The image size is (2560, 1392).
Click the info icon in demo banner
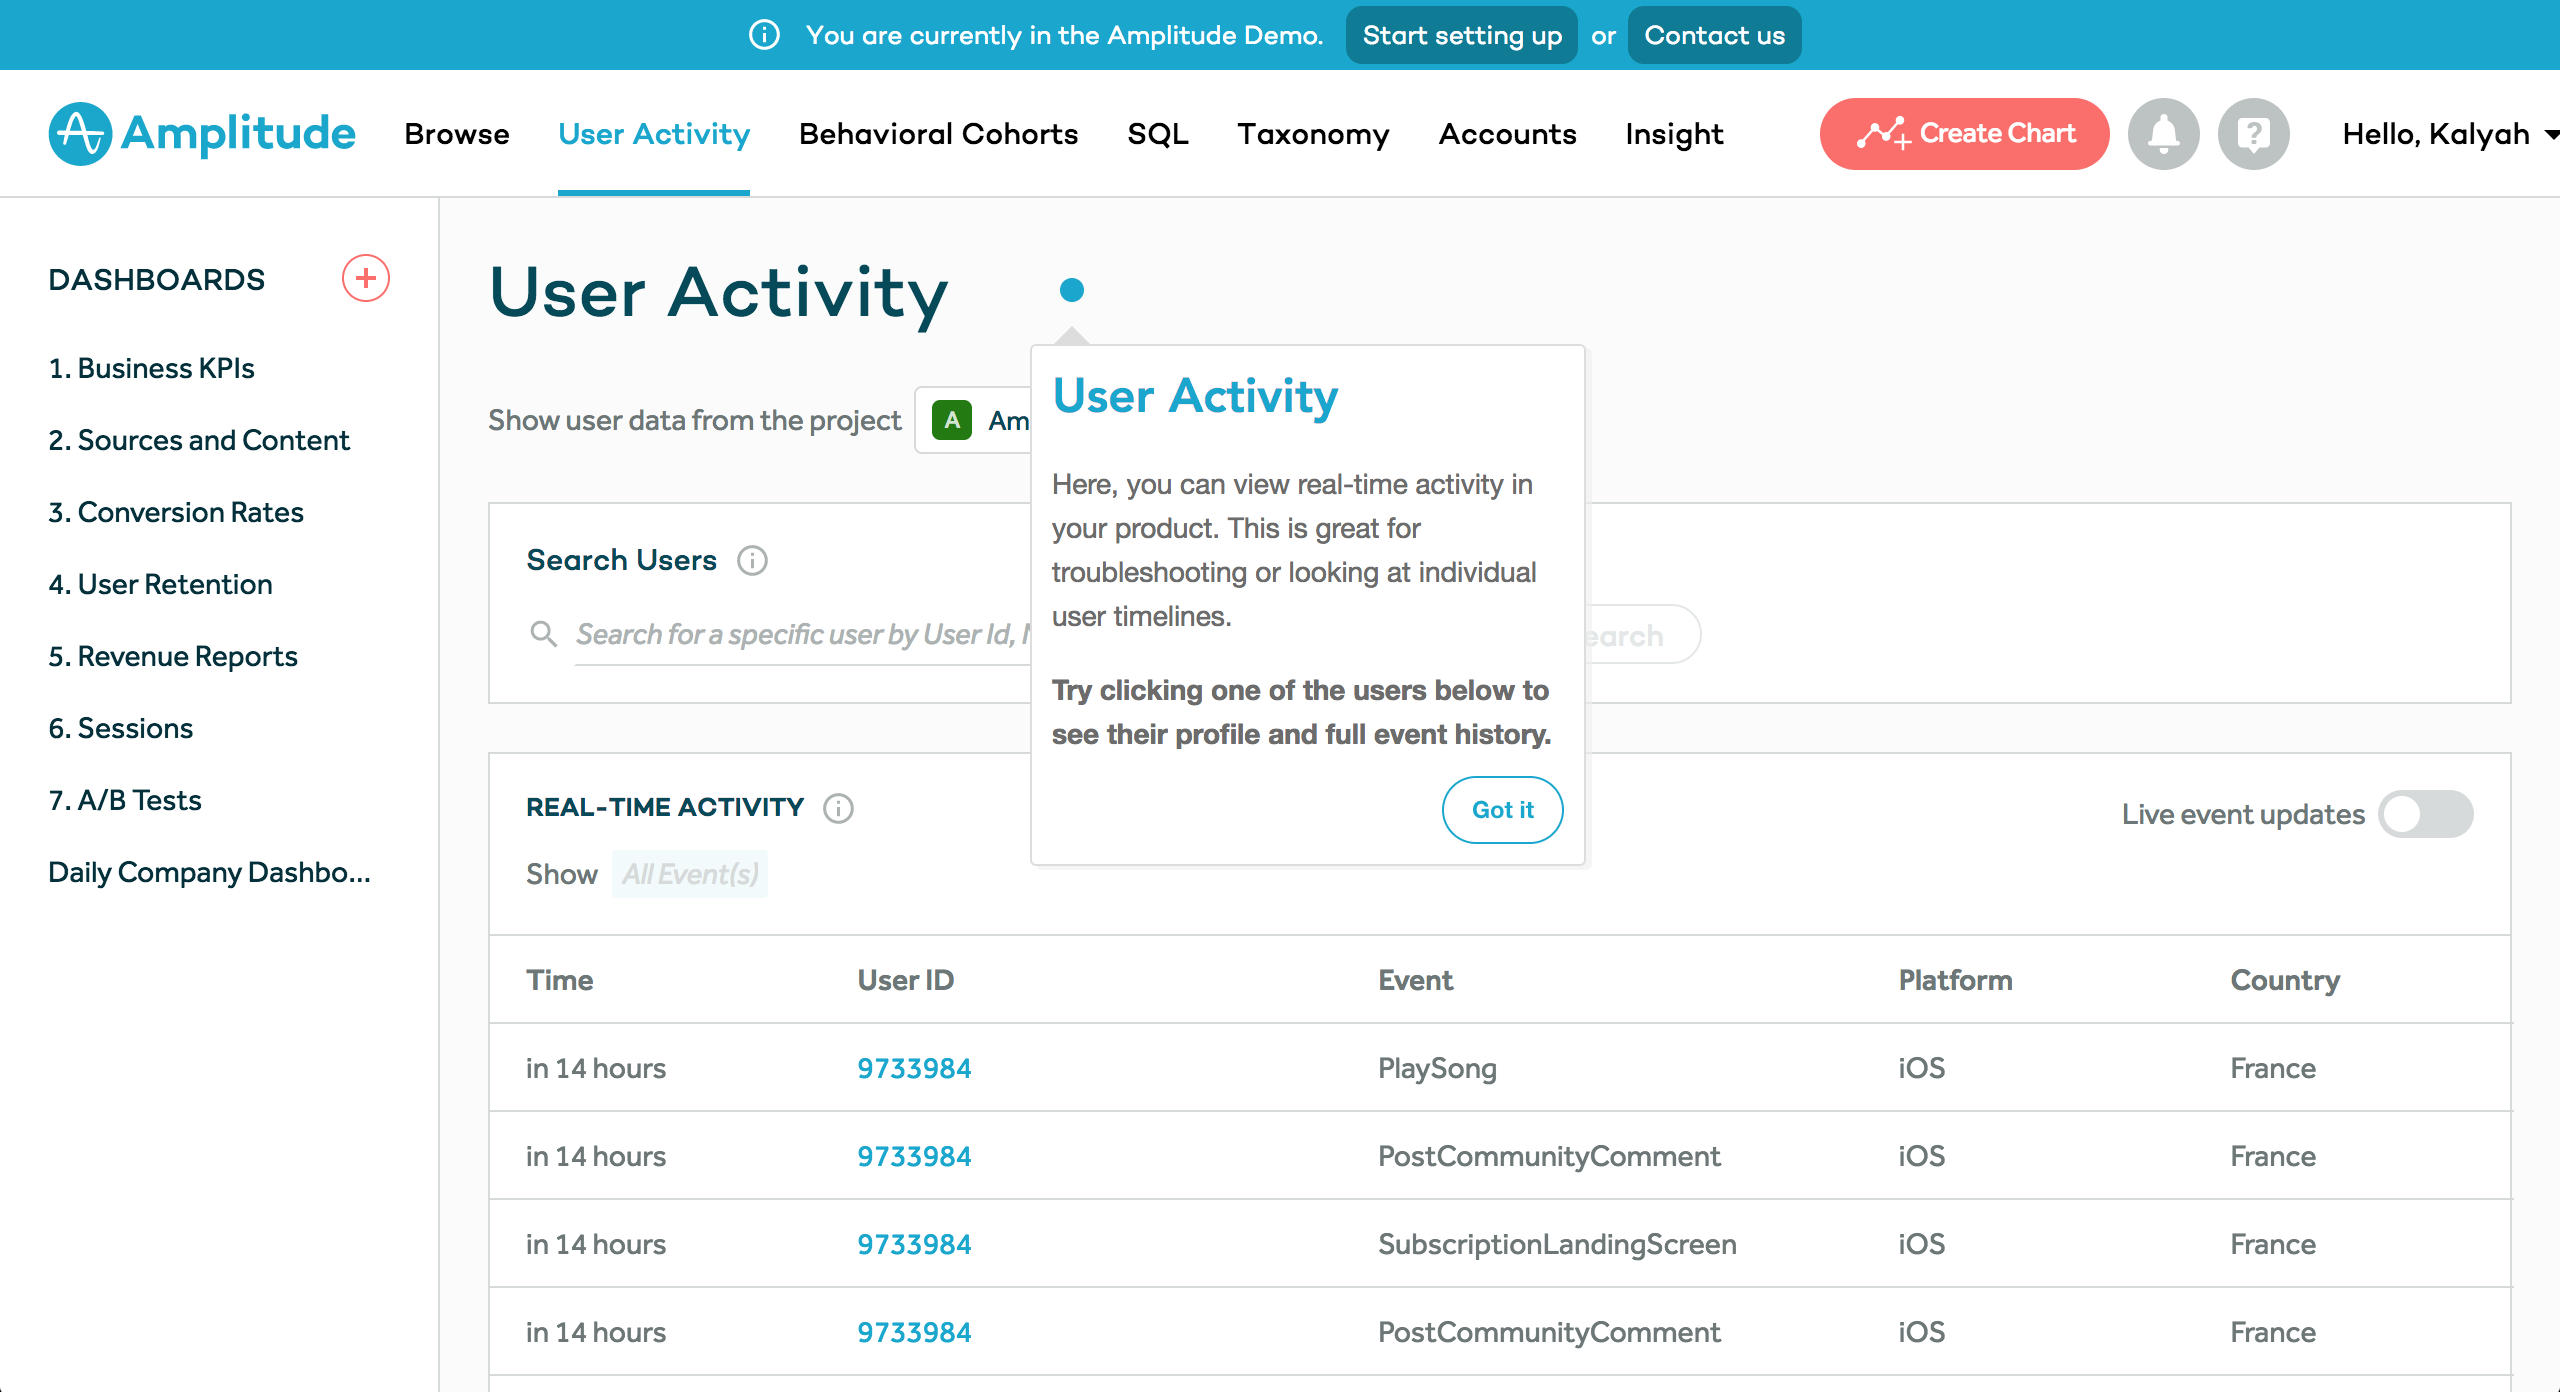764,35
